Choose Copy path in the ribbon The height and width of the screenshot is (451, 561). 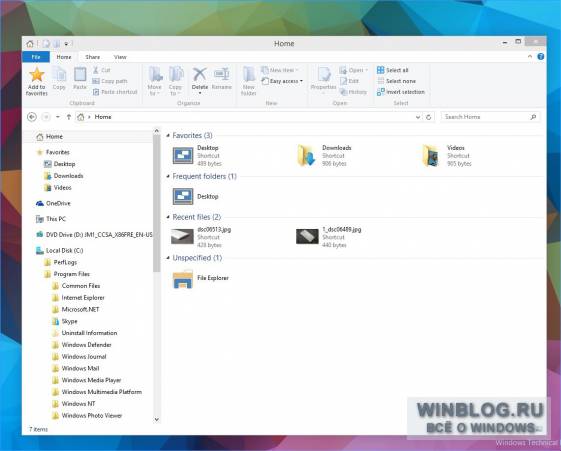(x=109, y=81)
